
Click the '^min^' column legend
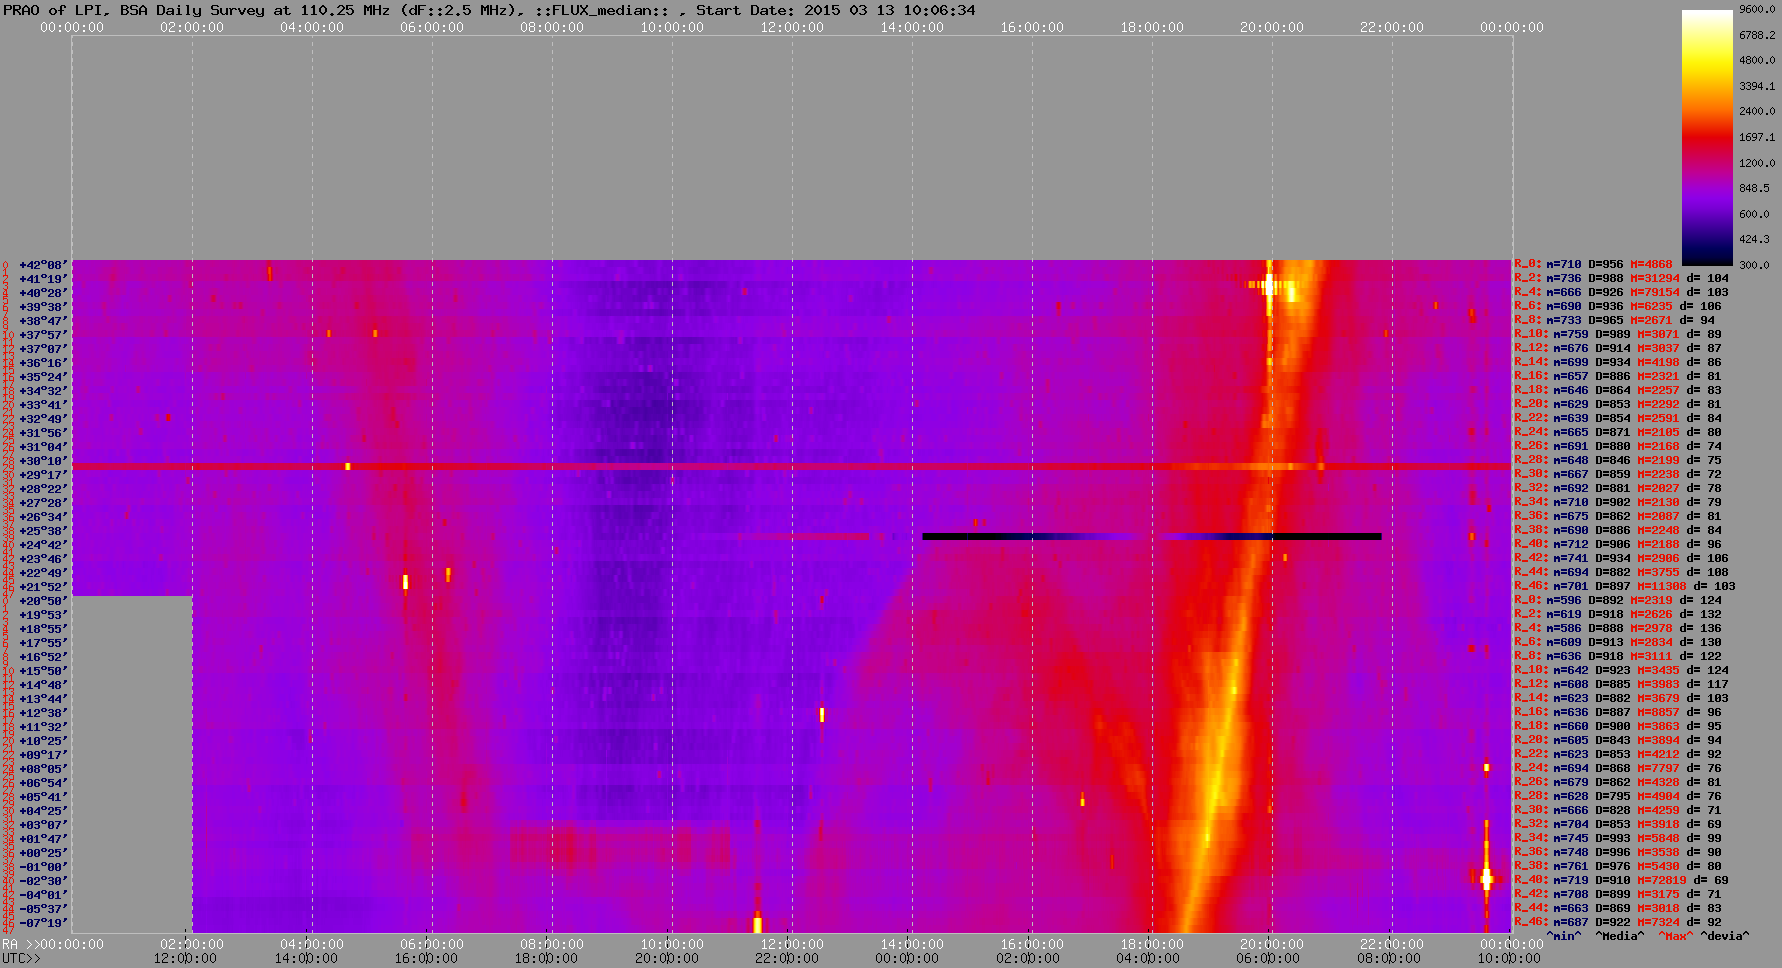tap(1564, 936)
